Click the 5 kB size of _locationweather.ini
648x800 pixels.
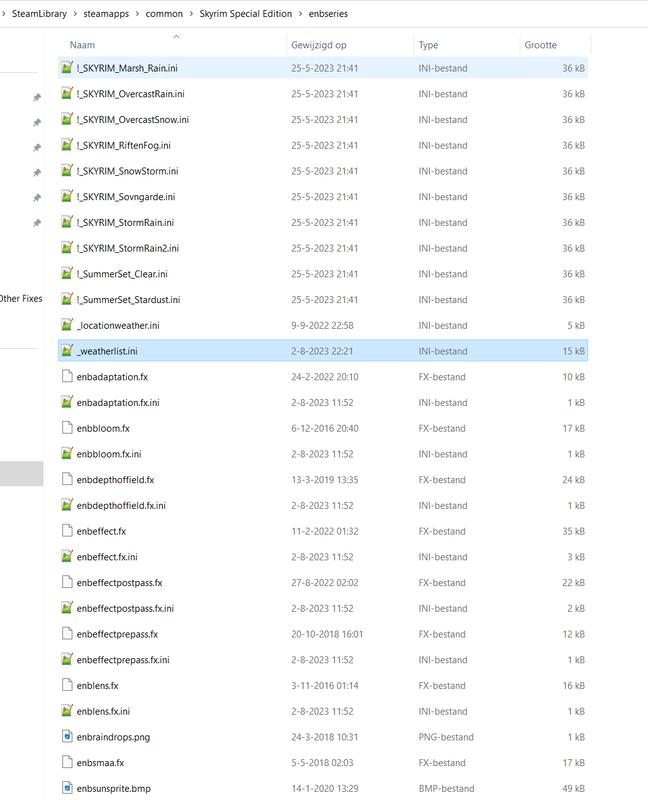click(x=576, y=325)
